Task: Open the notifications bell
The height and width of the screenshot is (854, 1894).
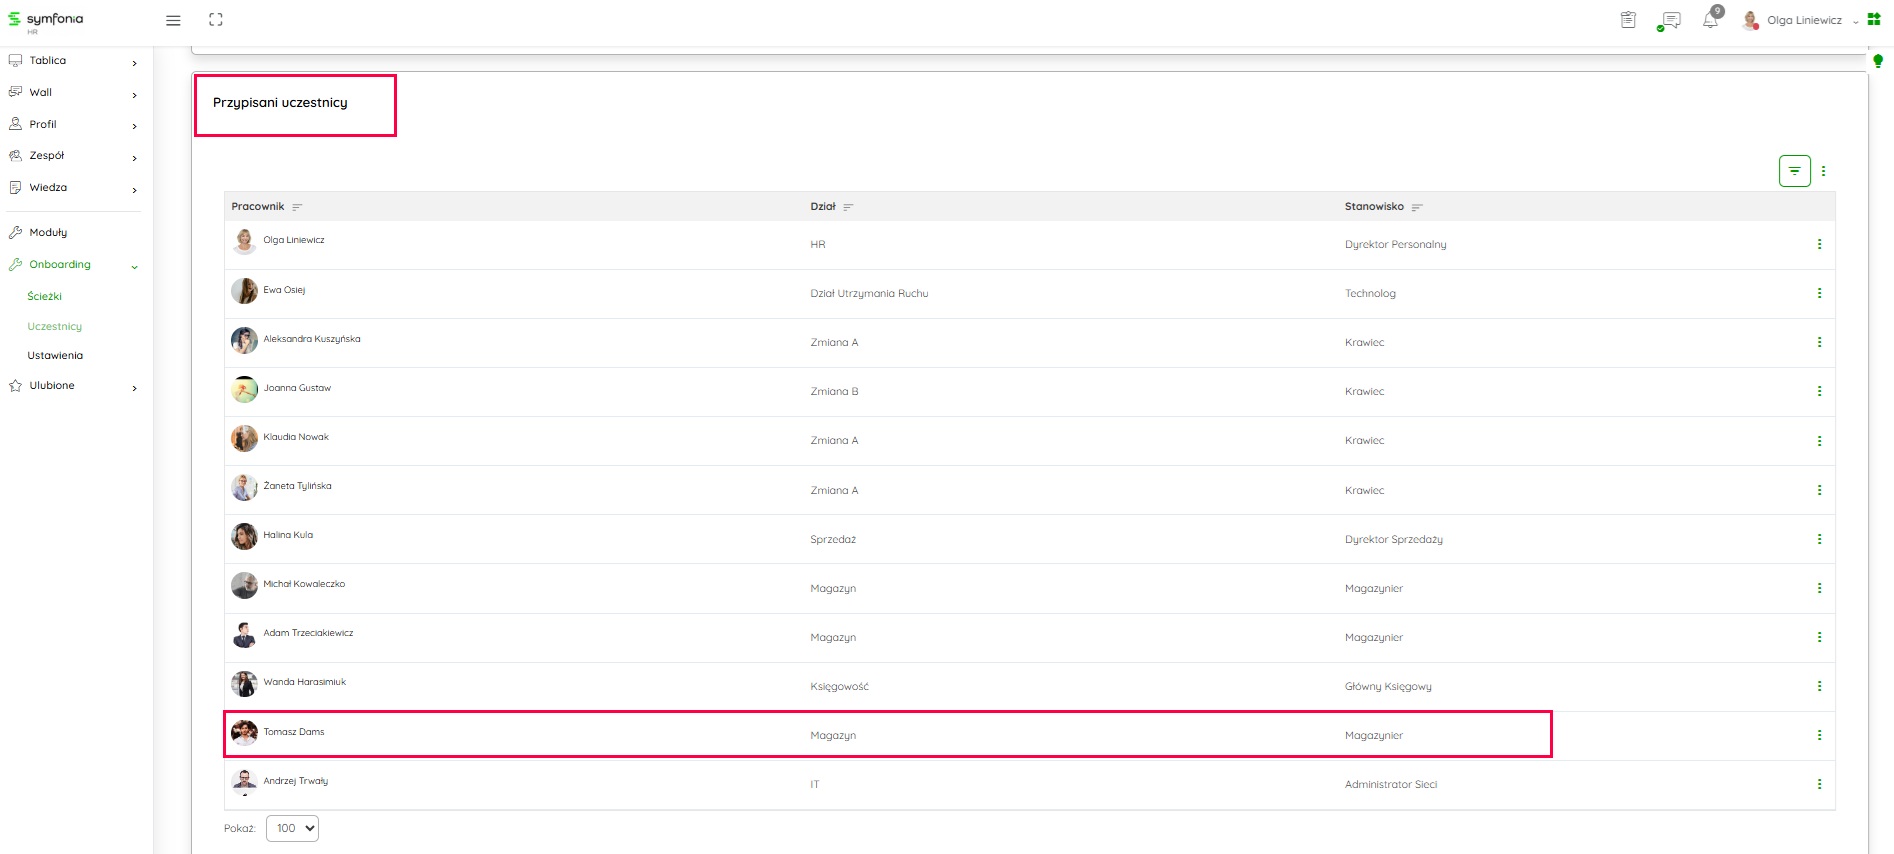Action: (1711, 20)
